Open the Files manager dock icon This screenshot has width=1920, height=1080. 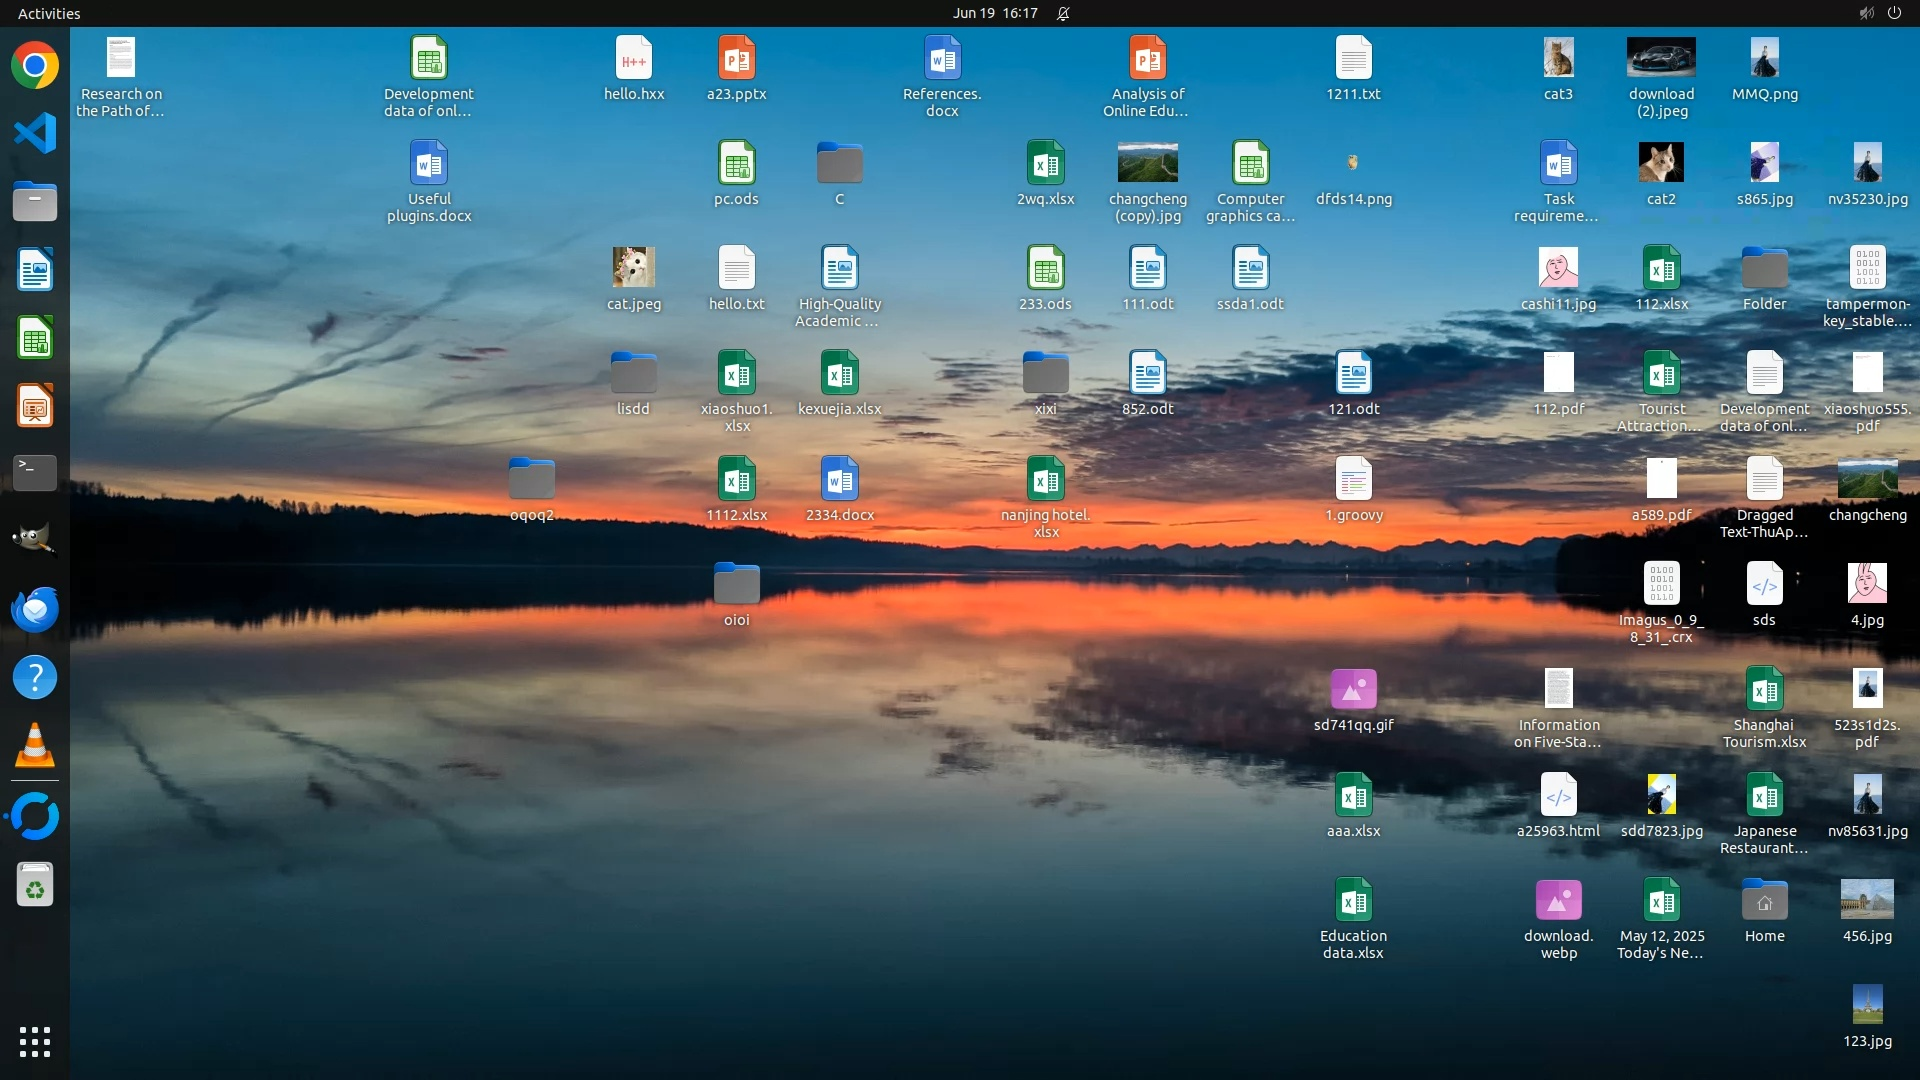click(35, 201)
